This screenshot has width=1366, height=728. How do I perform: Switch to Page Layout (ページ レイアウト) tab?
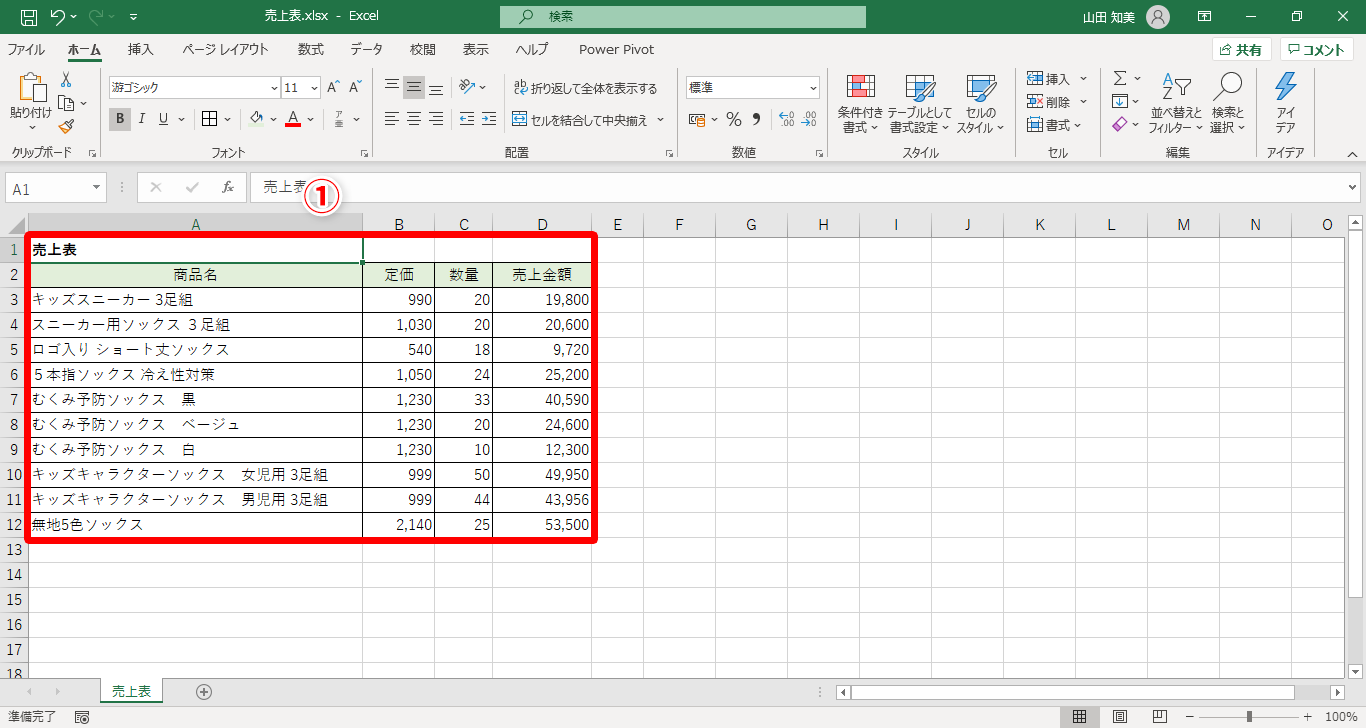tap(225, 49)
